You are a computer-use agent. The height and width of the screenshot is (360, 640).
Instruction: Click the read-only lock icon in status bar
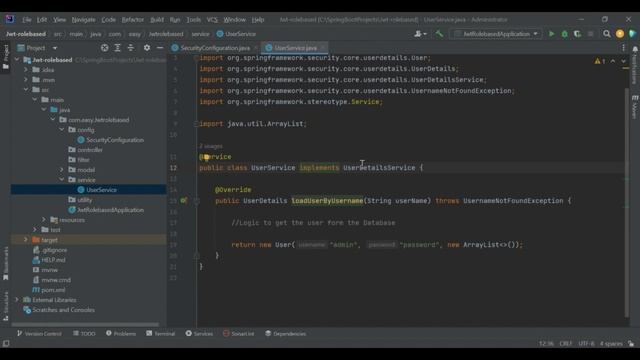click(631, 344)
